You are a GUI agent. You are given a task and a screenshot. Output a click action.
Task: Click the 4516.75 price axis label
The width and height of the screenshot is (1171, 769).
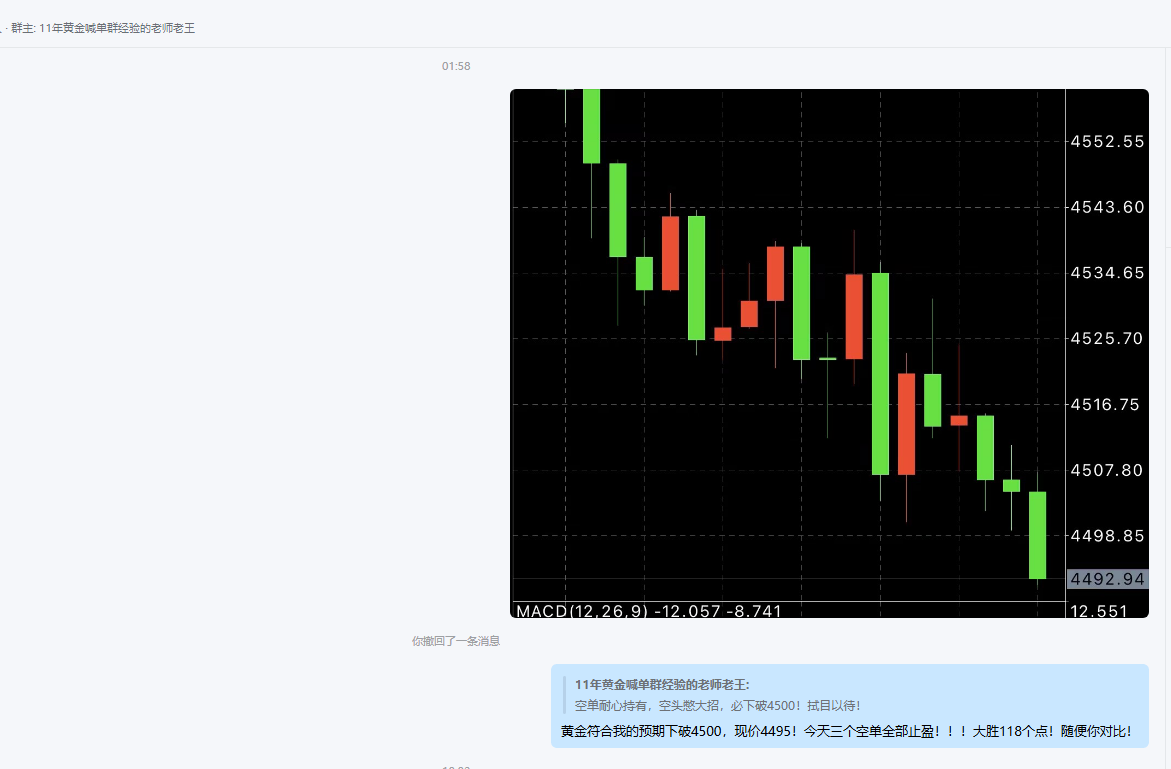coord(1105,405)
